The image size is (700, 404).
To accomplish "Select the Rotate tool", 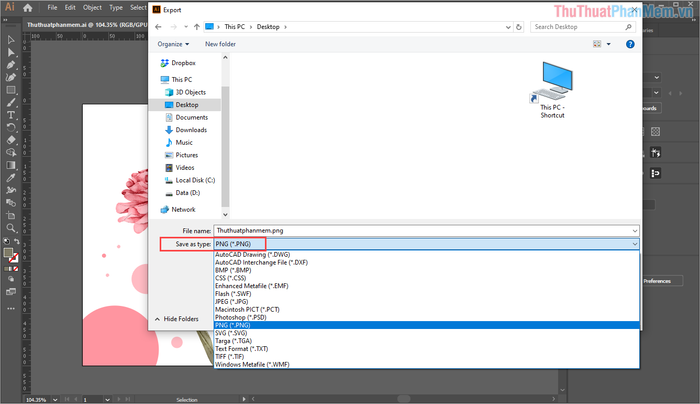I will (x=11, y=128).
